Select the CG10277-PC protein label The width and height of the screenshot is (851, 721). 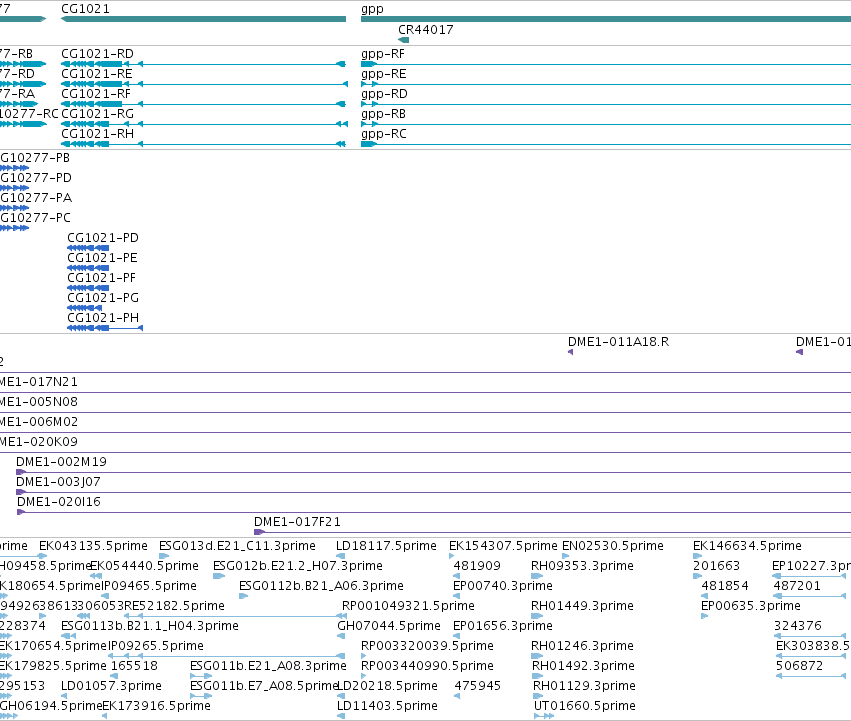pyautogui.click(x=35, y=218)
